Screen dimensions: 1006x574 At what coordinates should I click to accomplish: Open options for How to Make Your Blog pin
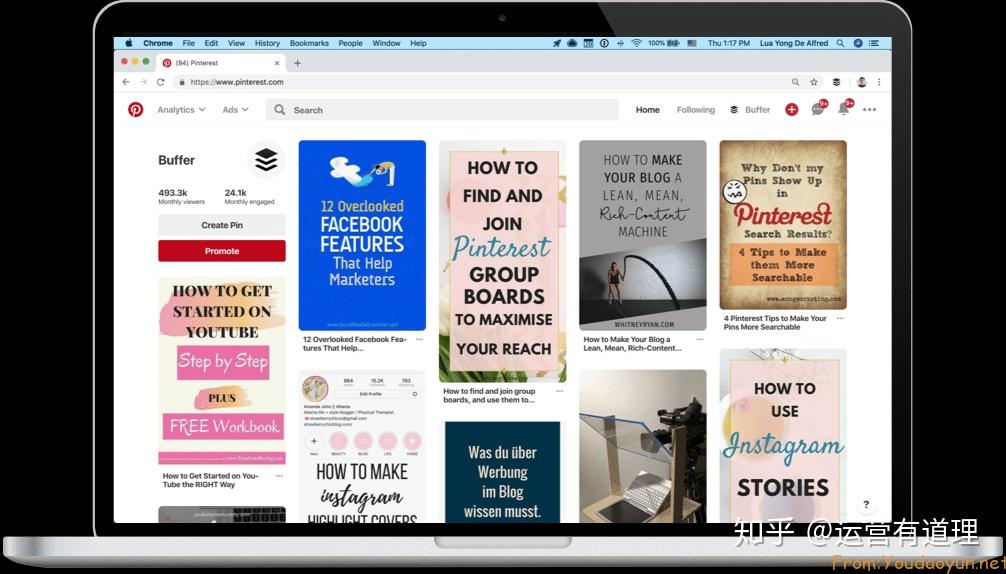click(x=699, y=339)
